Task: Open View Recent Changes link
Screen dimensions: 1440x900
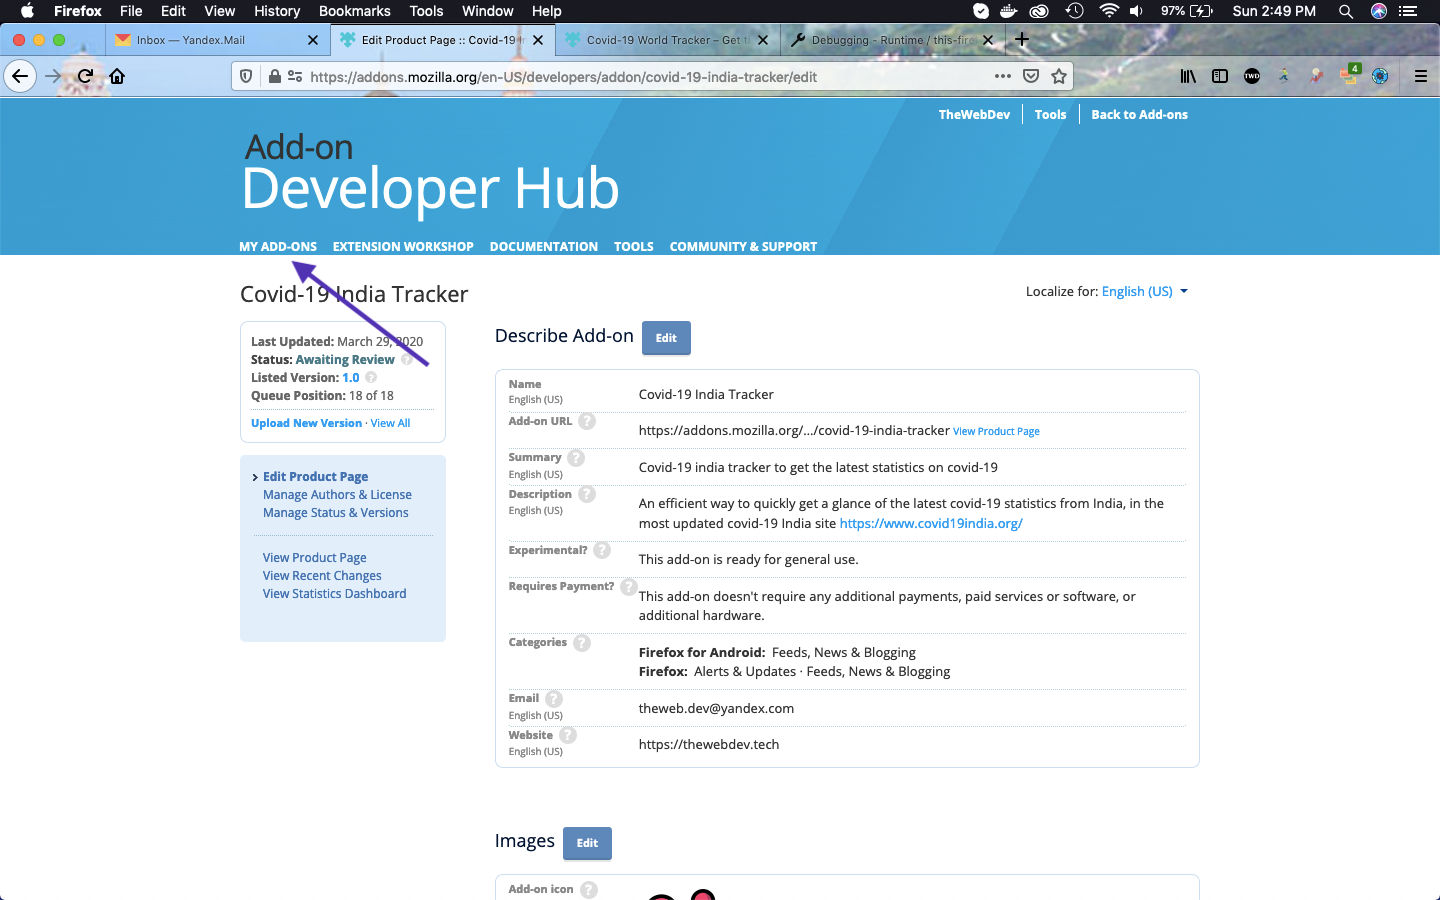Action: pyautogui.click(x=322, y=576)
